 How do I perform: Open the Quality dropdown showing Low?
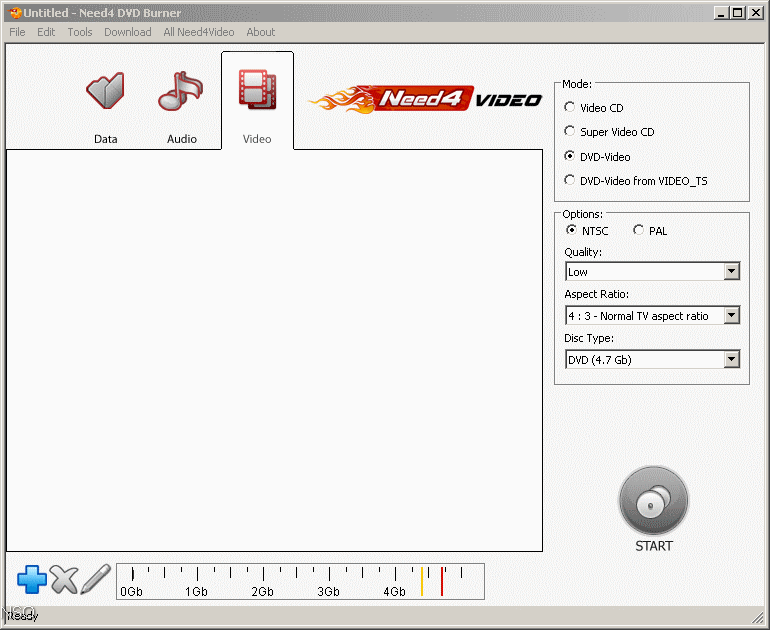pos(653,272)
